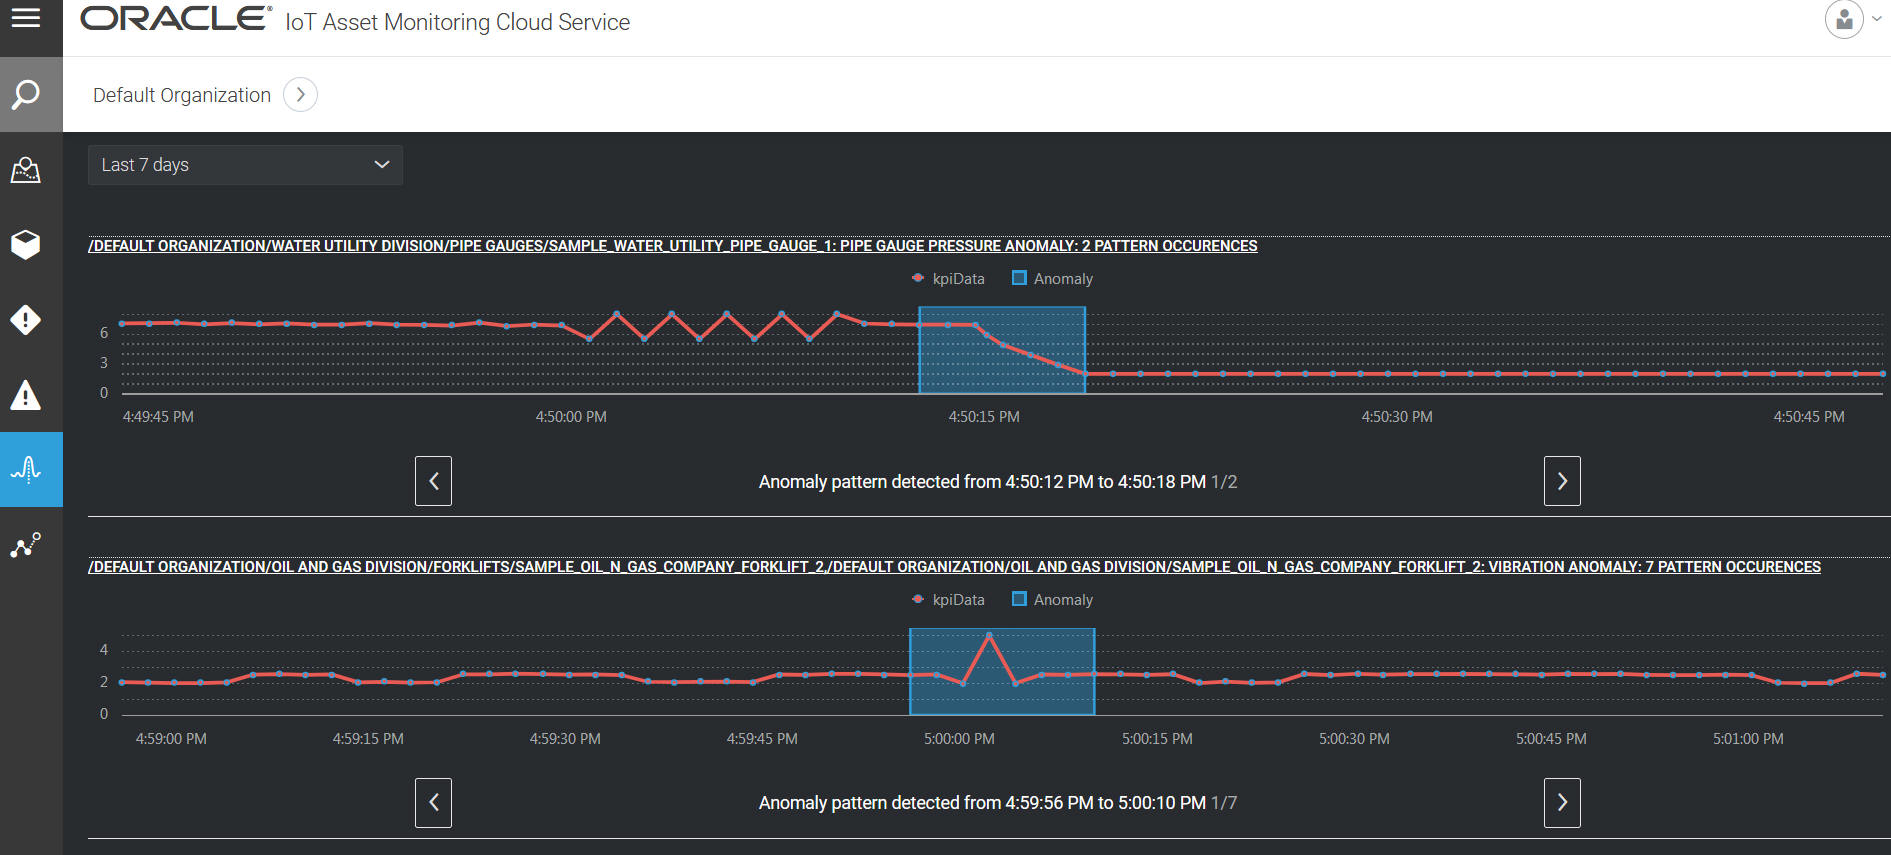Open the hamburger navigation menu
1891x855 pixels.
[x=26, y=18]
